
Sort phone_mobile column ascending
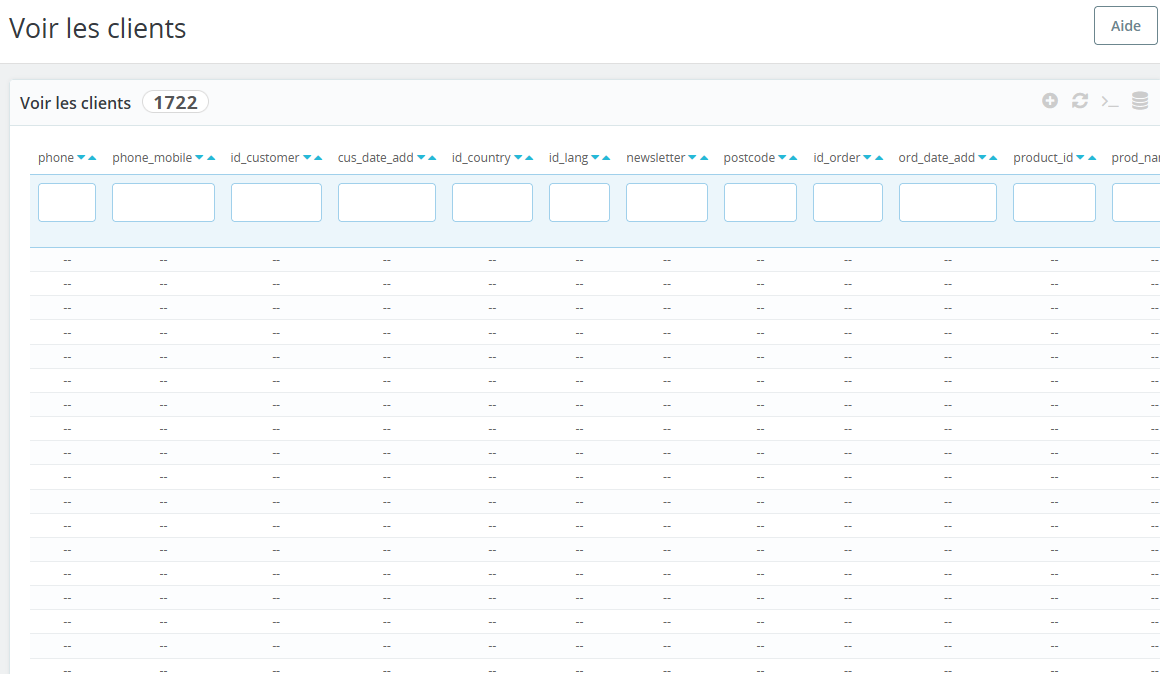(211, 158)
